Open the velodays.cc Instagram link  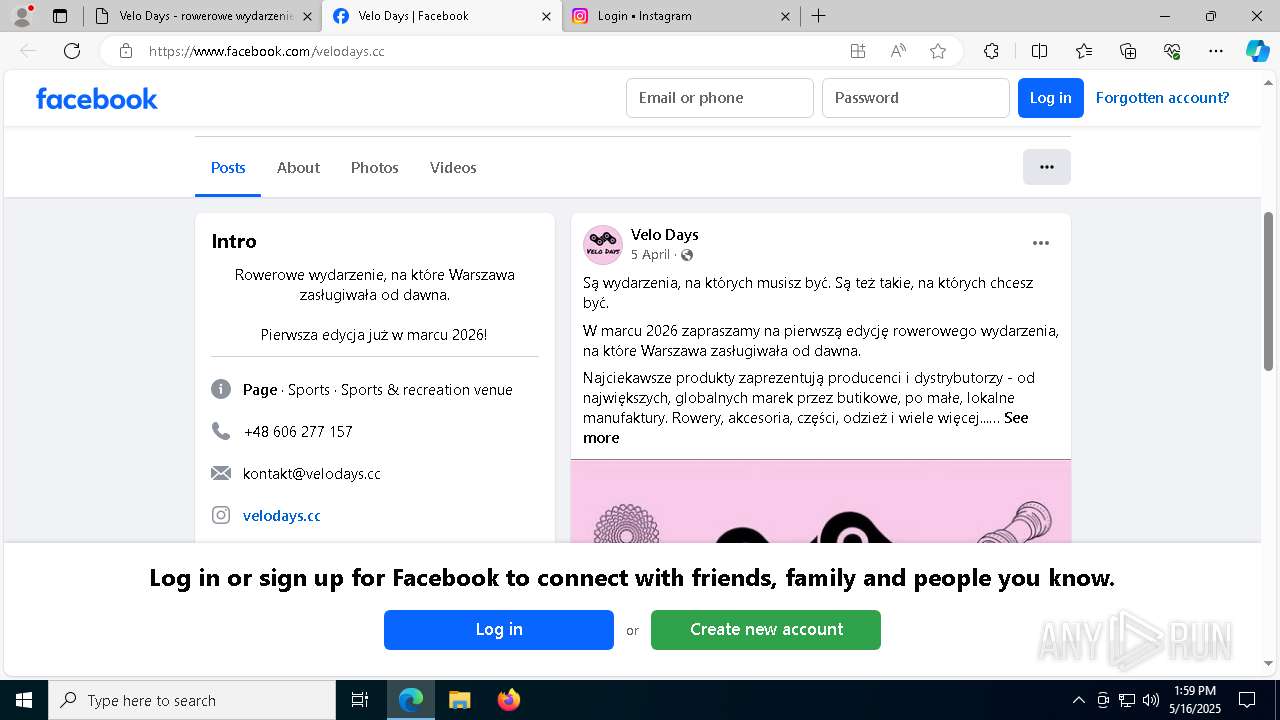pyautogui.click(x=282, y=516)
